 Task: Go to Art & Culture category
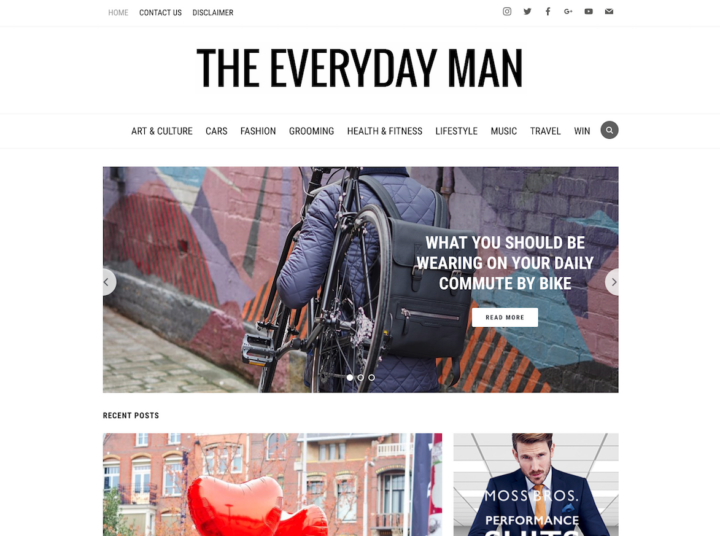[162, 131]
